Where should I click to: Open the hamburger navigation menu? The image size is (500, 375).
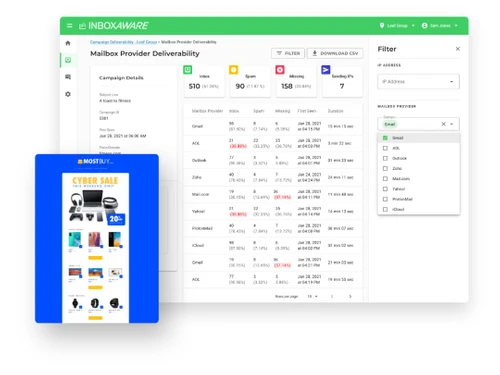click(69, 26)
